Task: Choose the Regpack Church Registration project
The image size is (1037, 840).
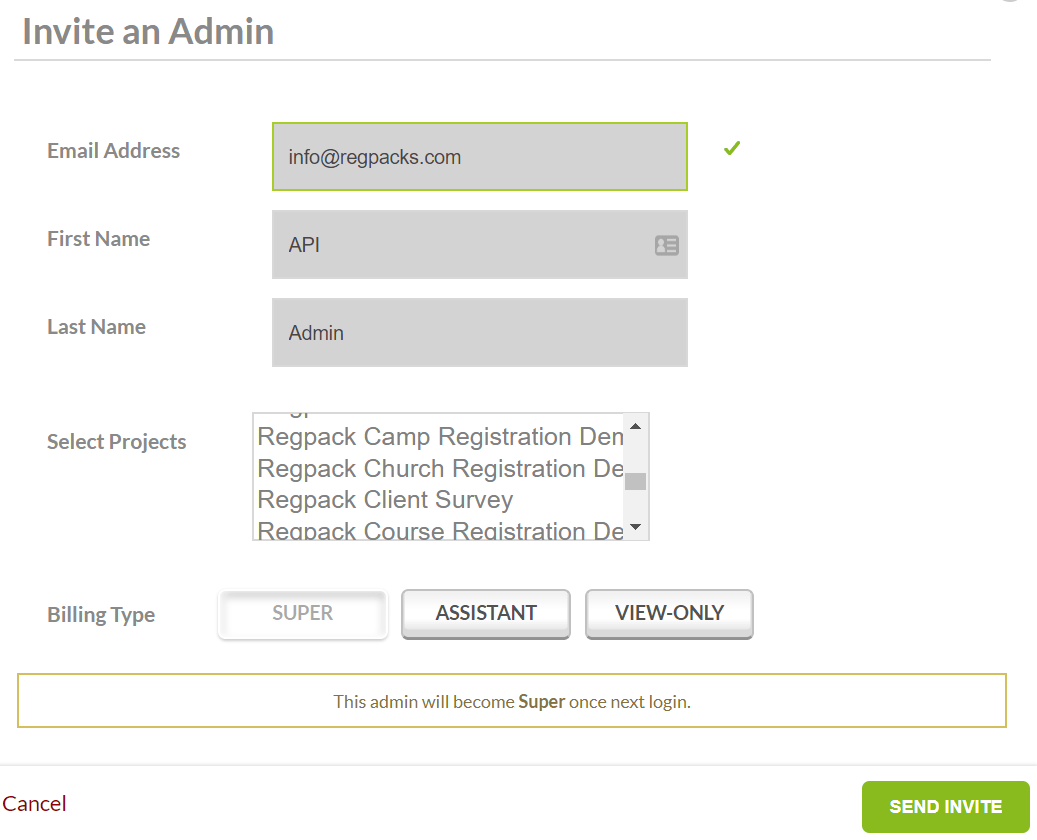Action: (440, 469)
